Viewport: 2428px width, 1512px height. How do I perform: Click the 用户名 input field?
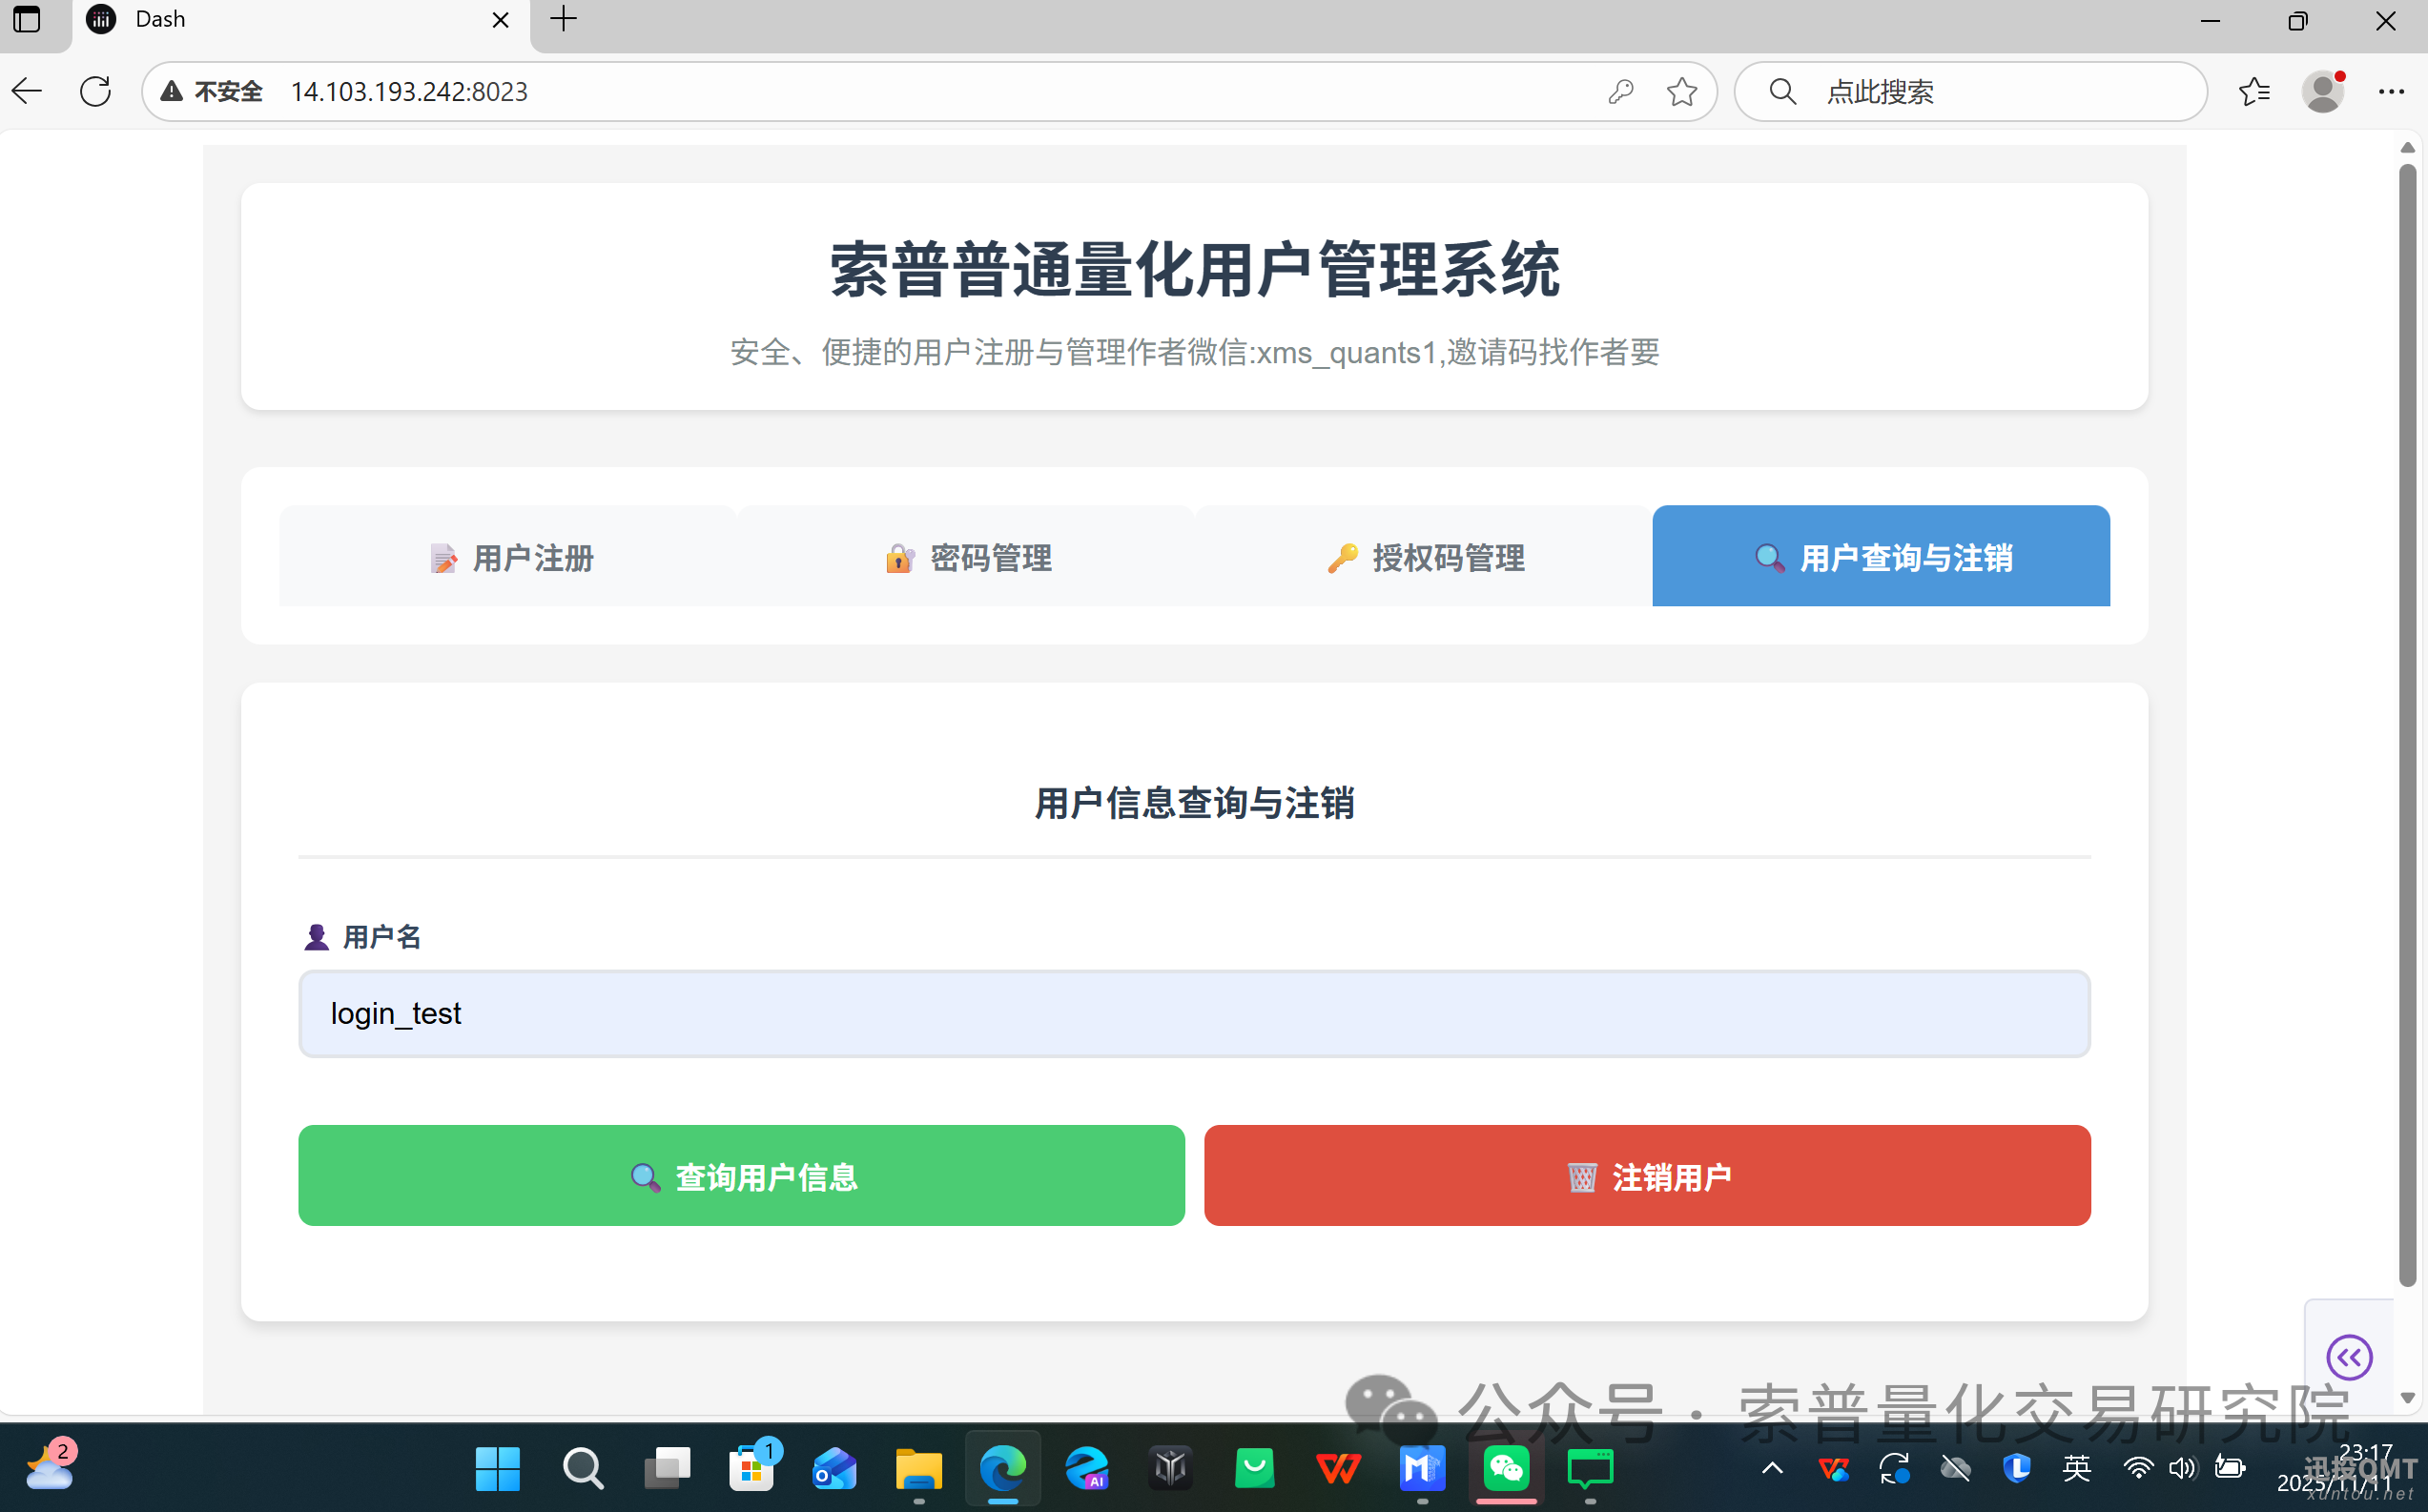1194,1013
